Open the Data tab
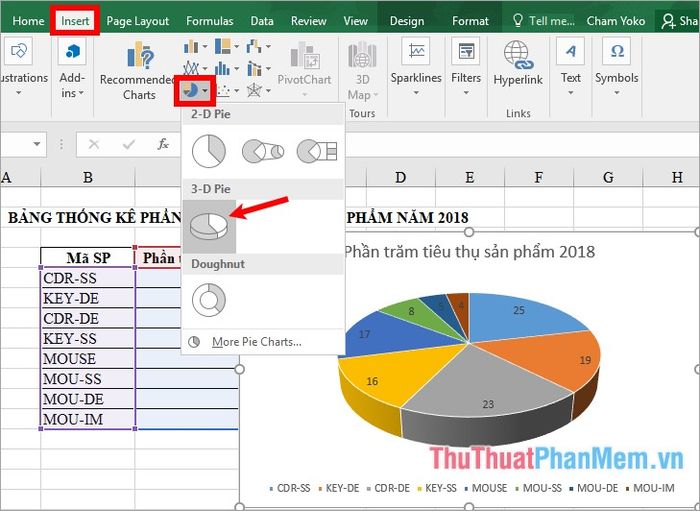700x511 pixels. tap(262, 21)
